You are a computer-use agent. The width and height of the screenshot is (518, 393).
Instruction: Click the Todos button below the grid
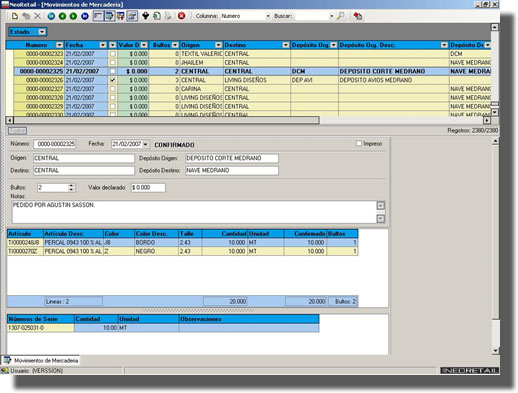click(x=18, y=131)
